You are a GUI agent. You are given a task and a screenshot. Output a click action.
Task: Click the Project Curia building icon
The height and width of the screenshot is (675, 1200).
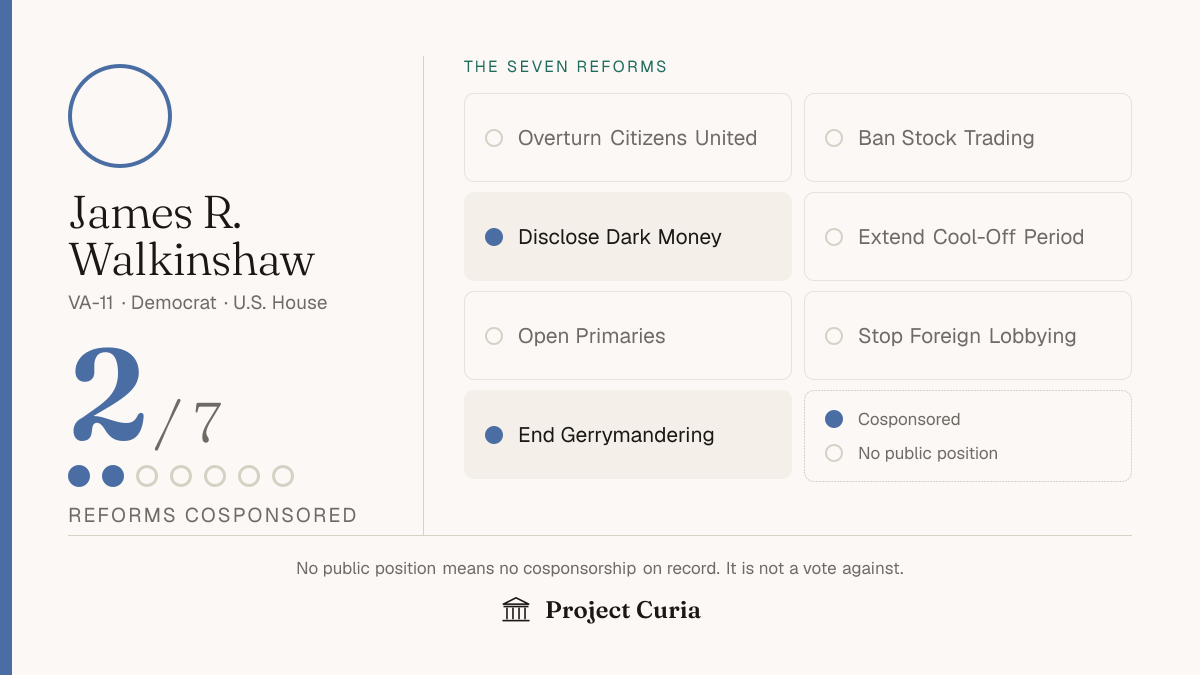(516, 610)
